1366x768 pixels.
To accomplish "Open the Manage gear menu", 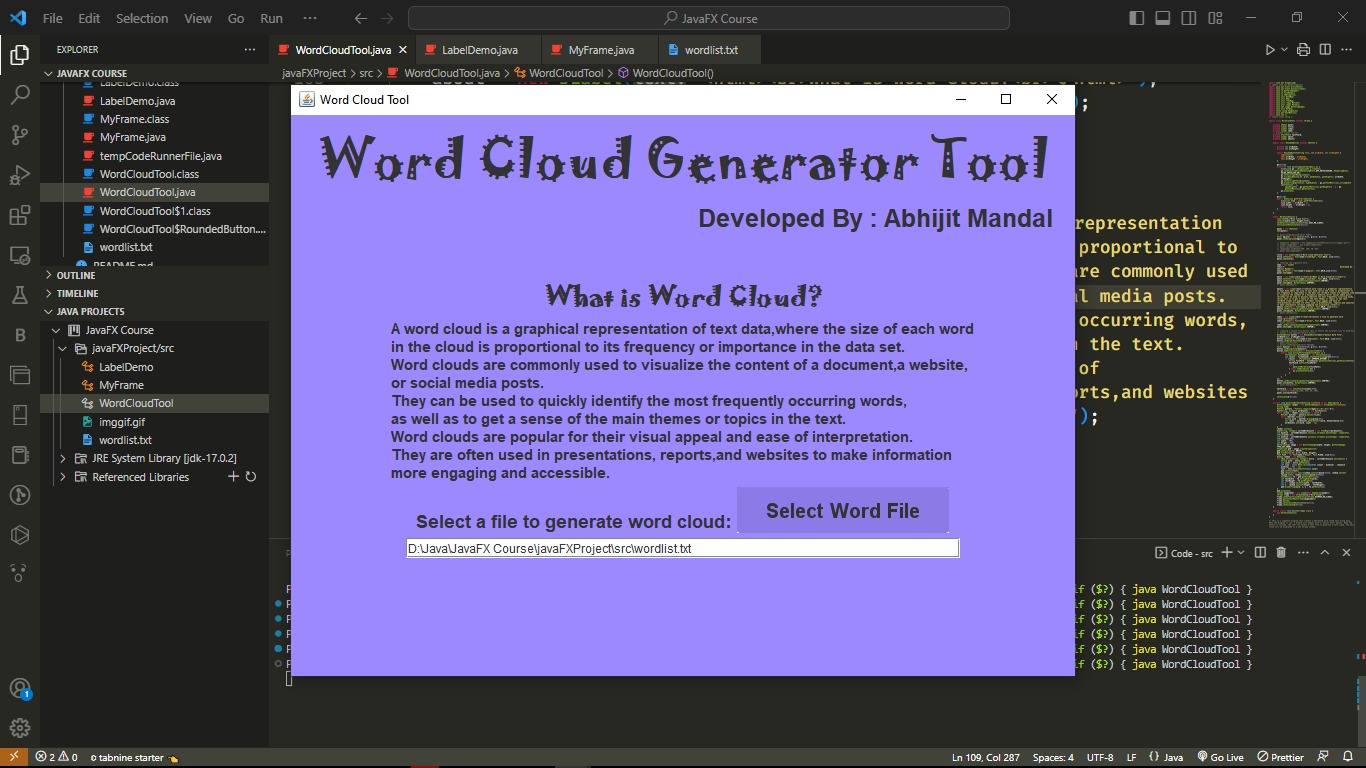I will click(x=20, y=728).
